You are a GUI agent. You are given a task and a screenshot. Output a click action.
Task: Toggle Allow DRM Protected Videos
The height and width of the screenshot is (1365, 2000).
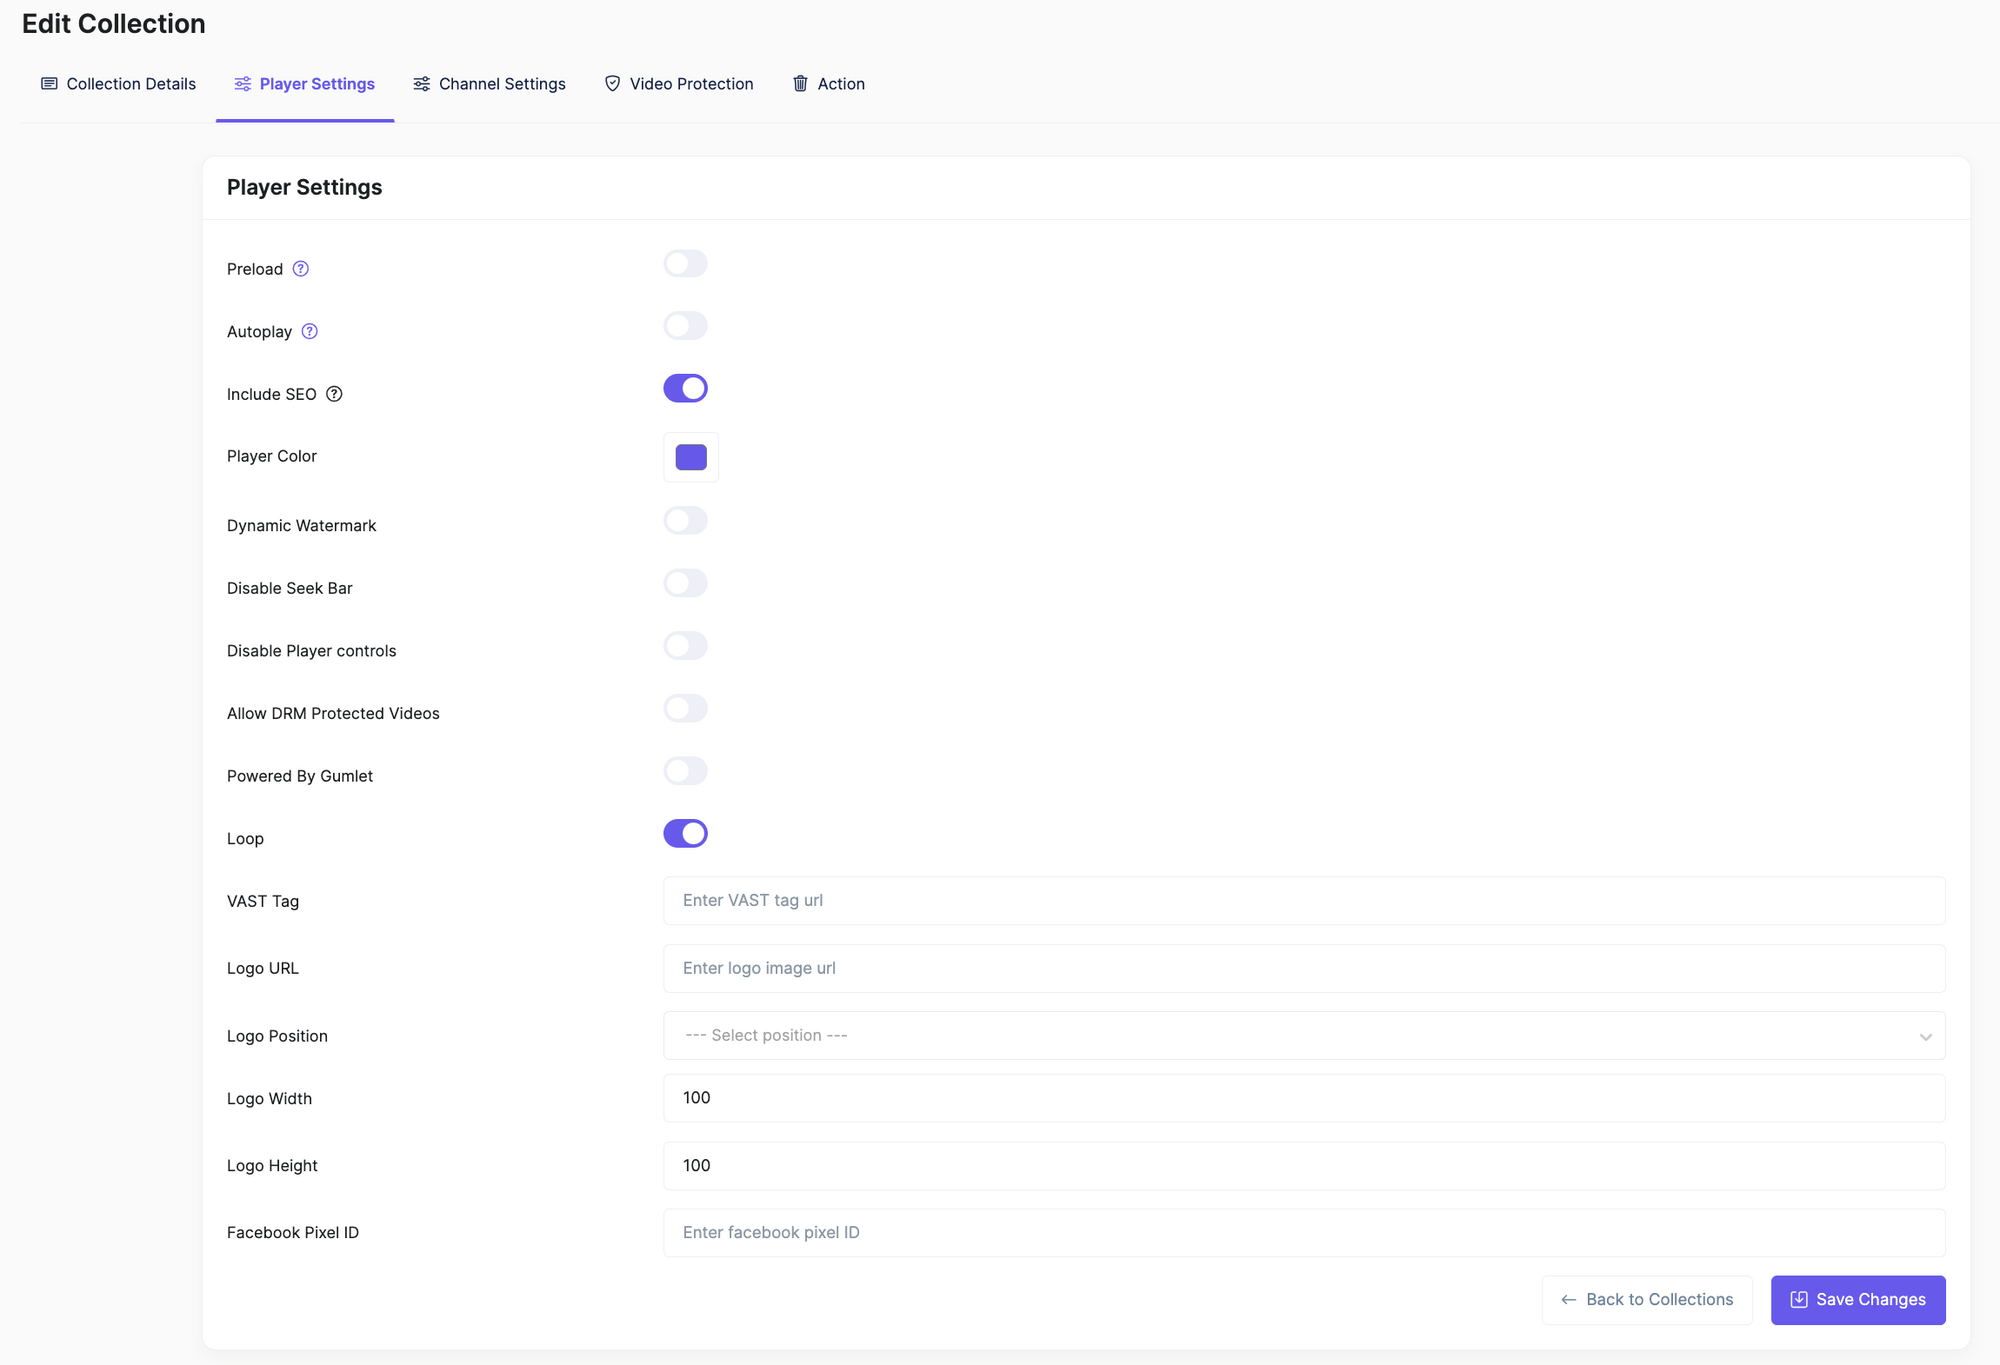685,709
